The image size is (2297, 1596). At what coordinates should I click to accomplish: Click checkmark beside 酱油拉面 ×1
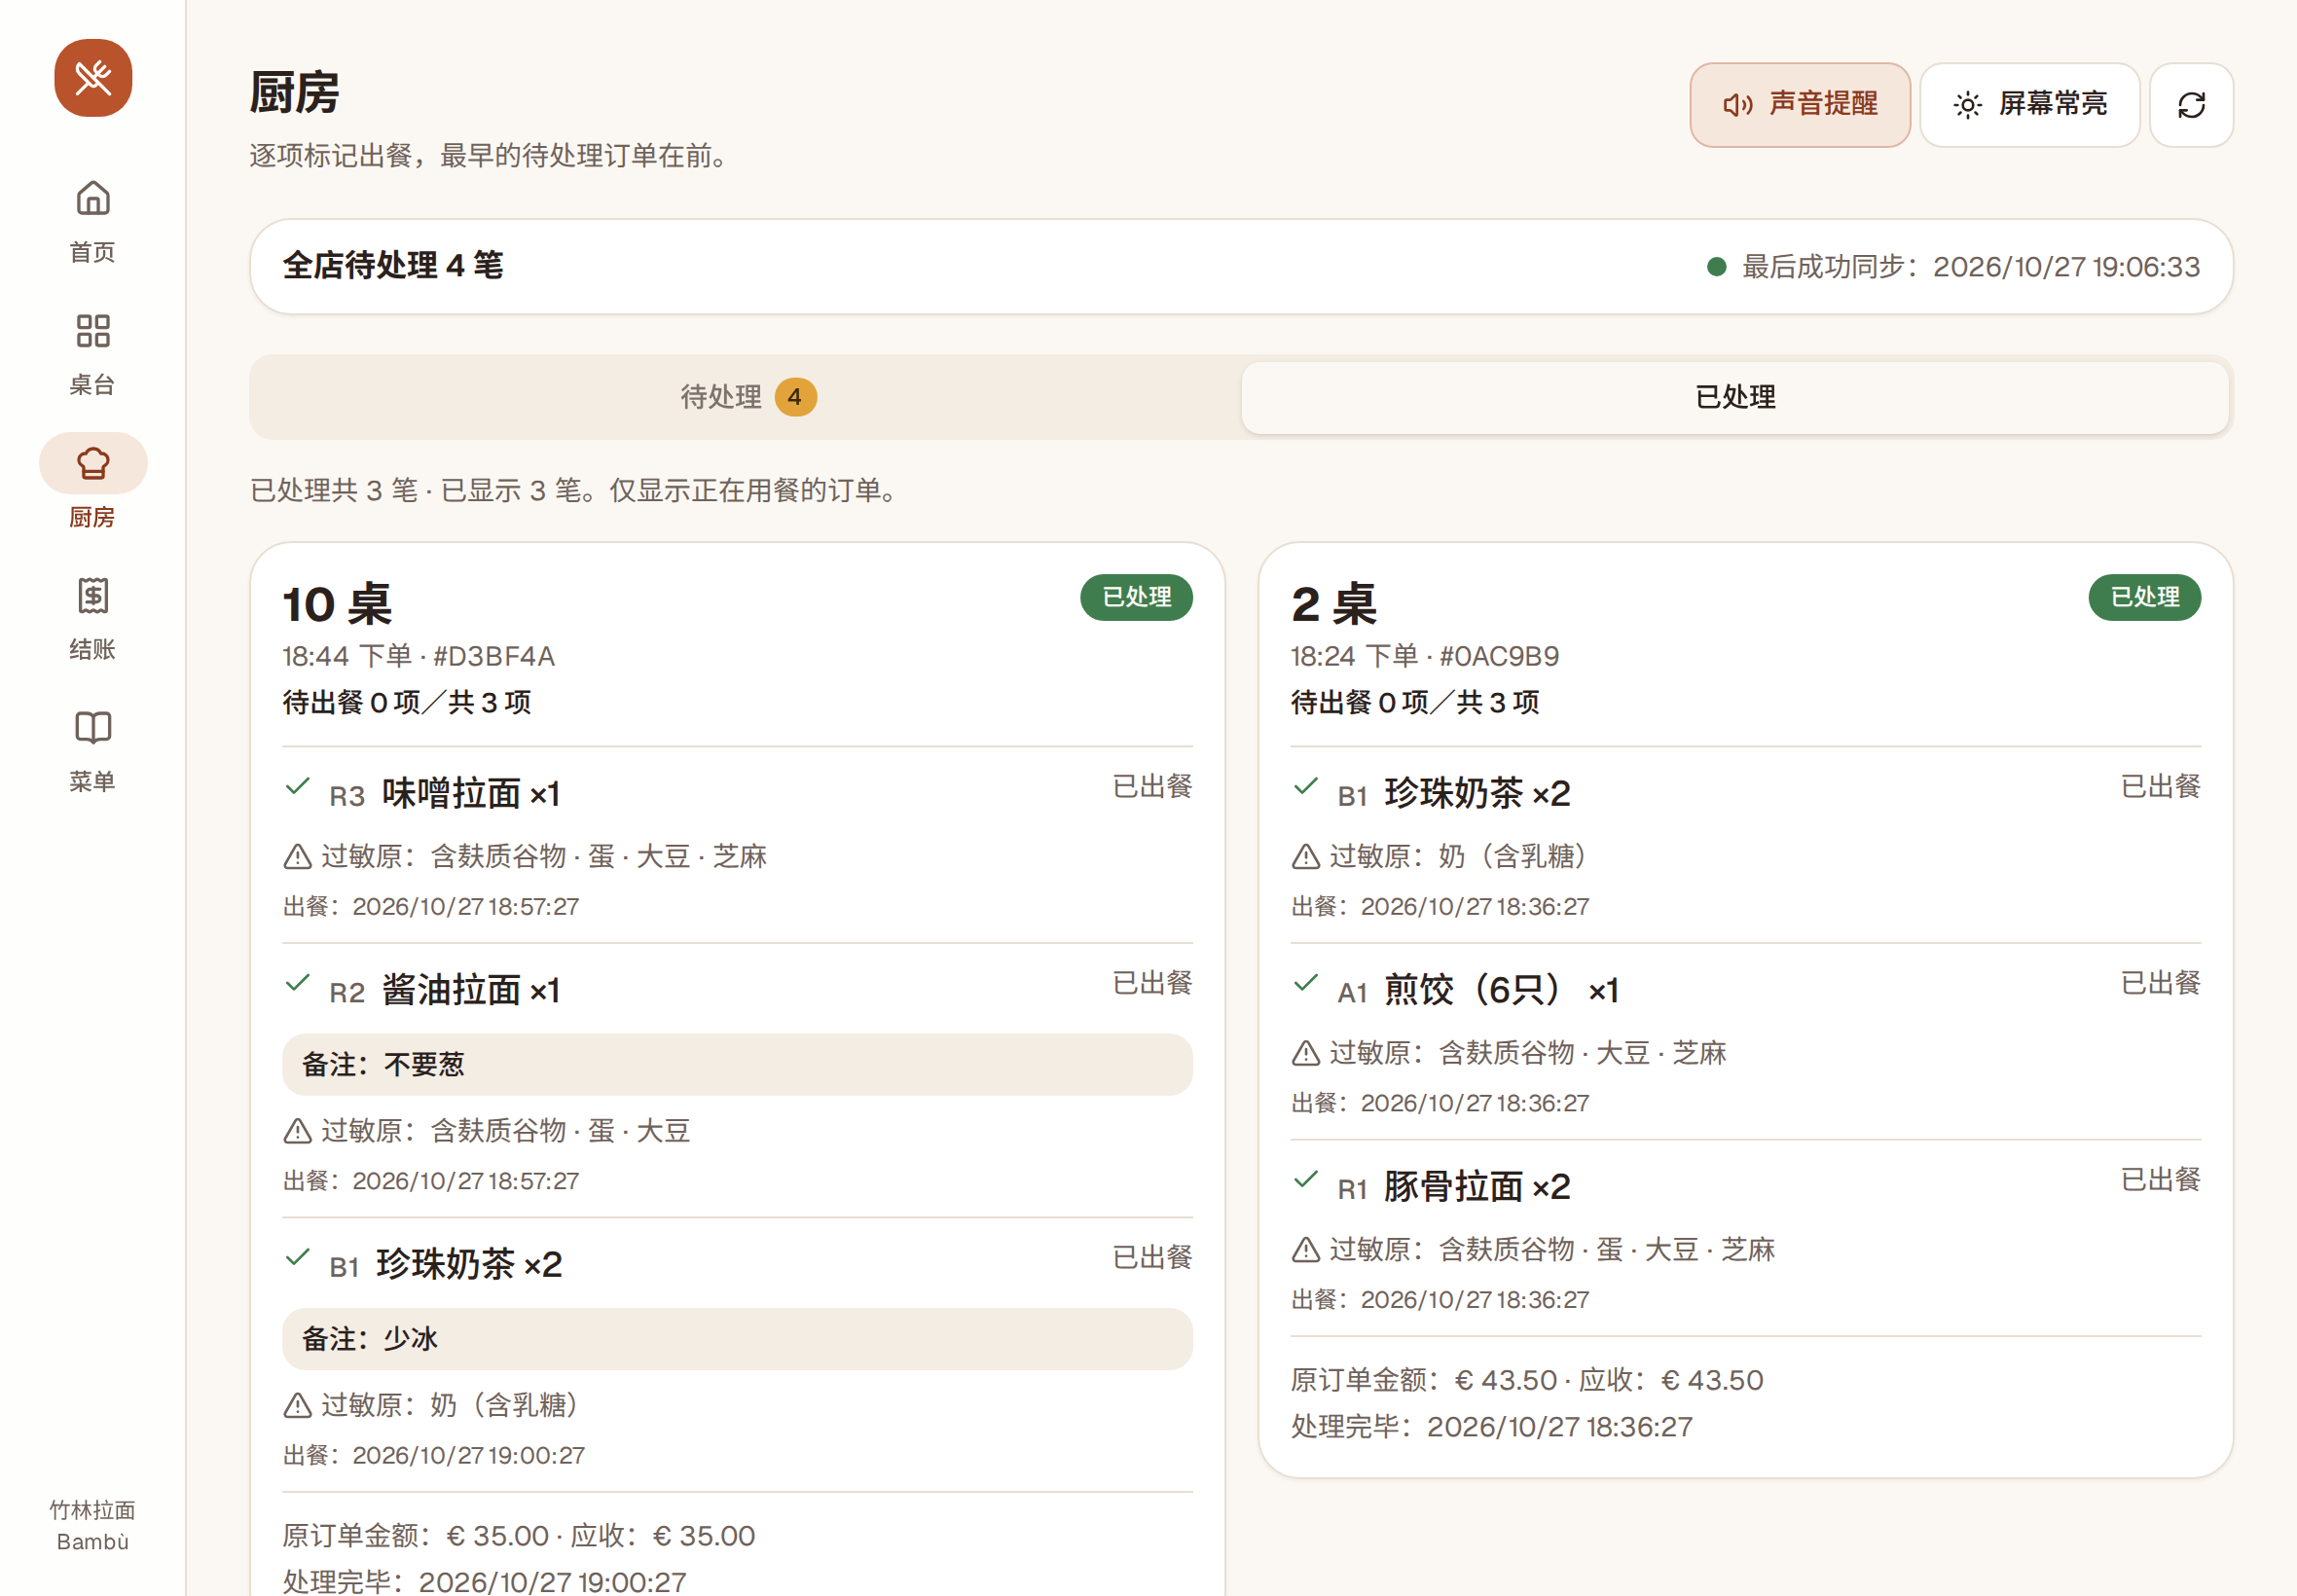click(x=297, y=982)
